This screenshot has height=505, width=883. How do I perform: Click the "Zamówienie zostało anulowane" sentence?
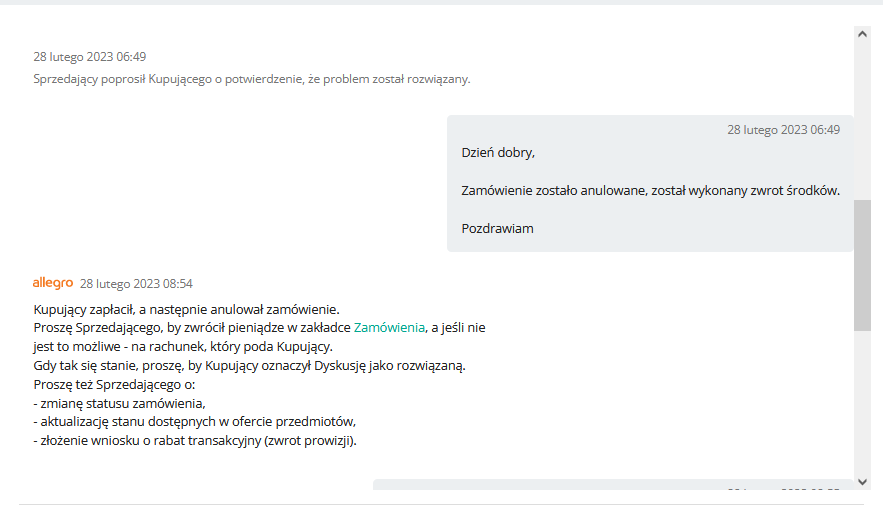pyautogui.click(x=650, y=190)
